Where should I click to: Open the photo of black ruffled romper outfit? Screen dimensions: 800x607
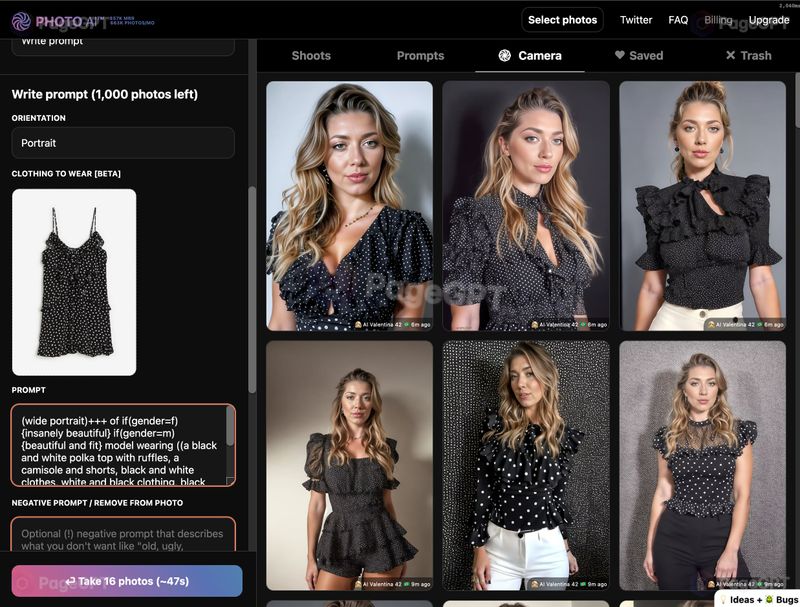(x=349, y=466)
